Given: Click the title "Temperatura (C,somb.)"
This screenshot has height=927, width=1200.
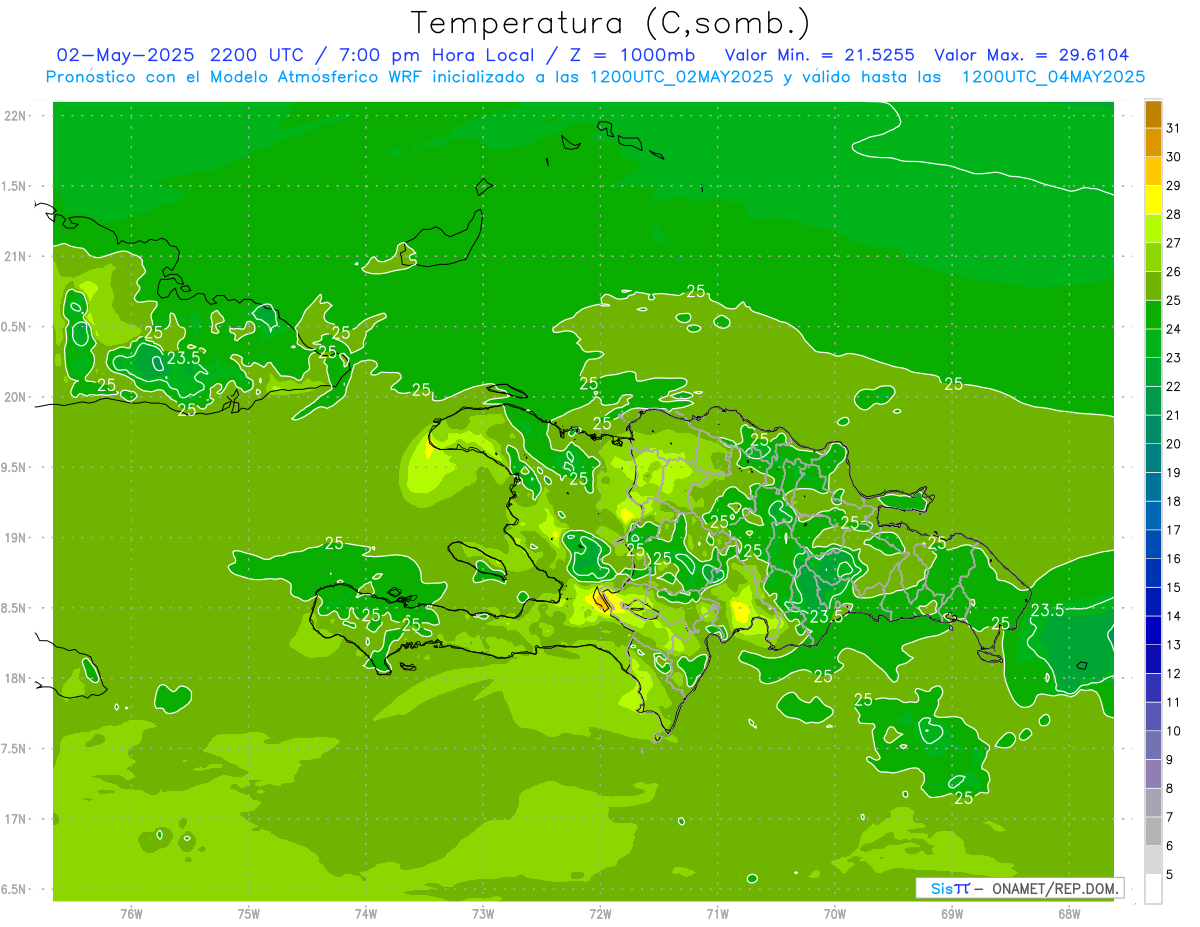Looking at the screenshot, I should coord(610,24).
